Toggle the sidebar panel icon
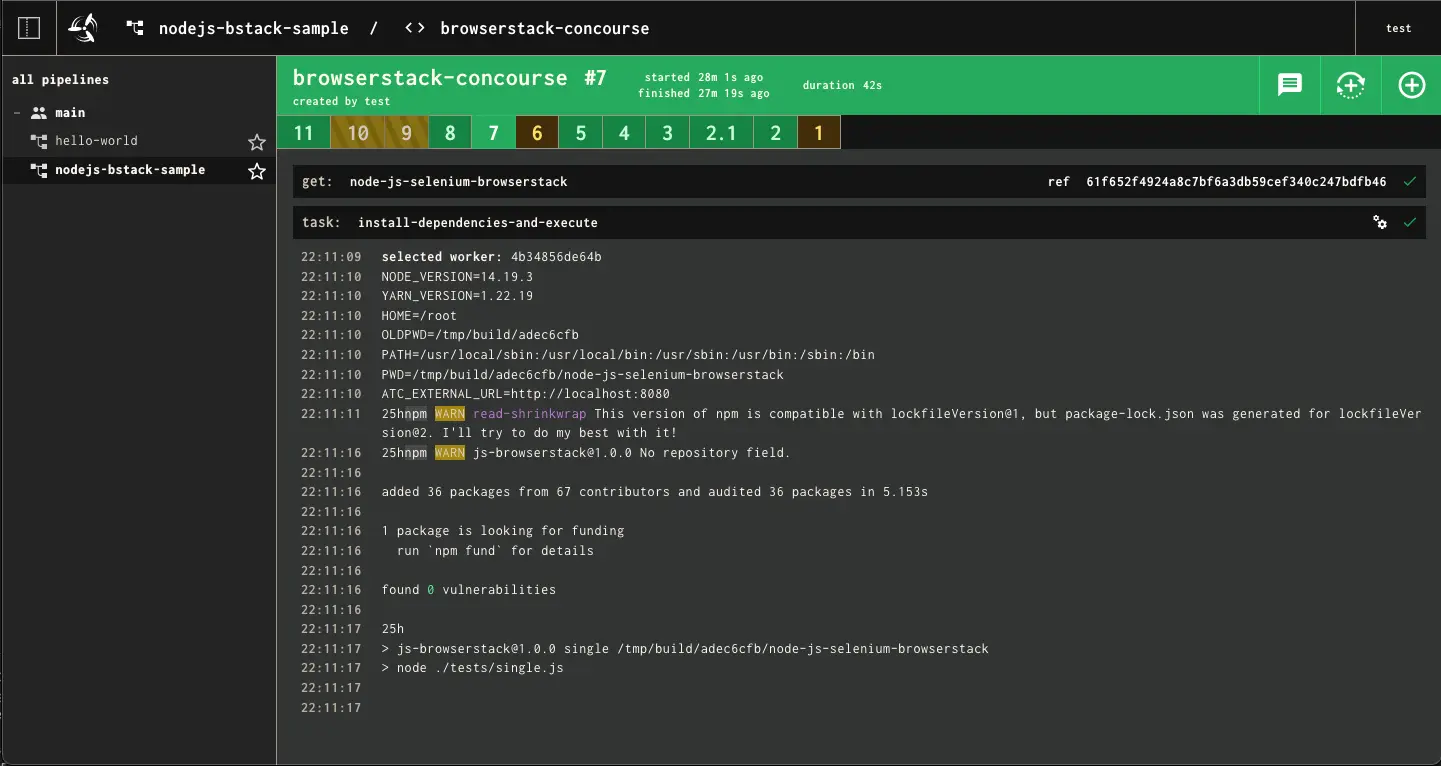Viewport: 1441px width, 766px height. [x=29, y=28]
